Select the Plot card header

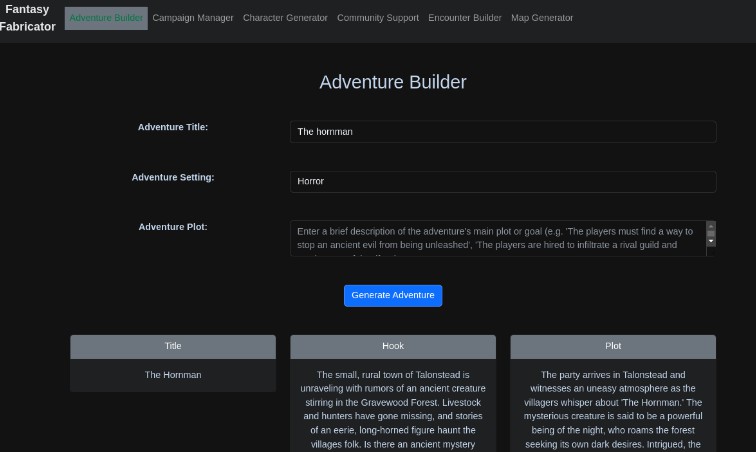point(613,346)
